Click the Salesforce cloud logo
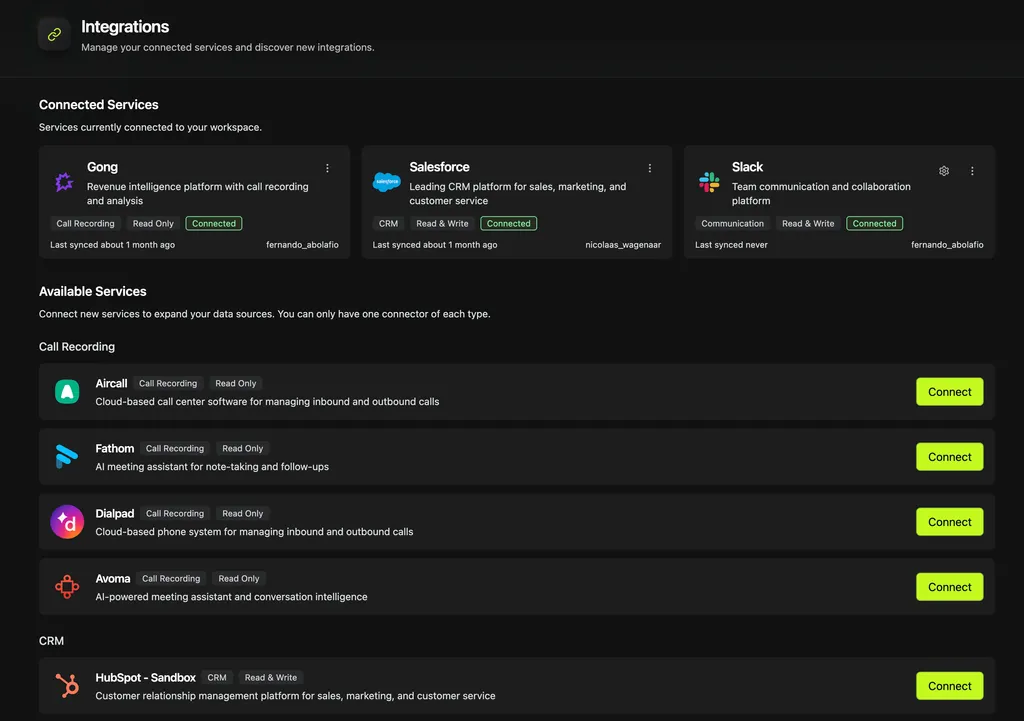Screen dimensions: 1024x721 387,182
